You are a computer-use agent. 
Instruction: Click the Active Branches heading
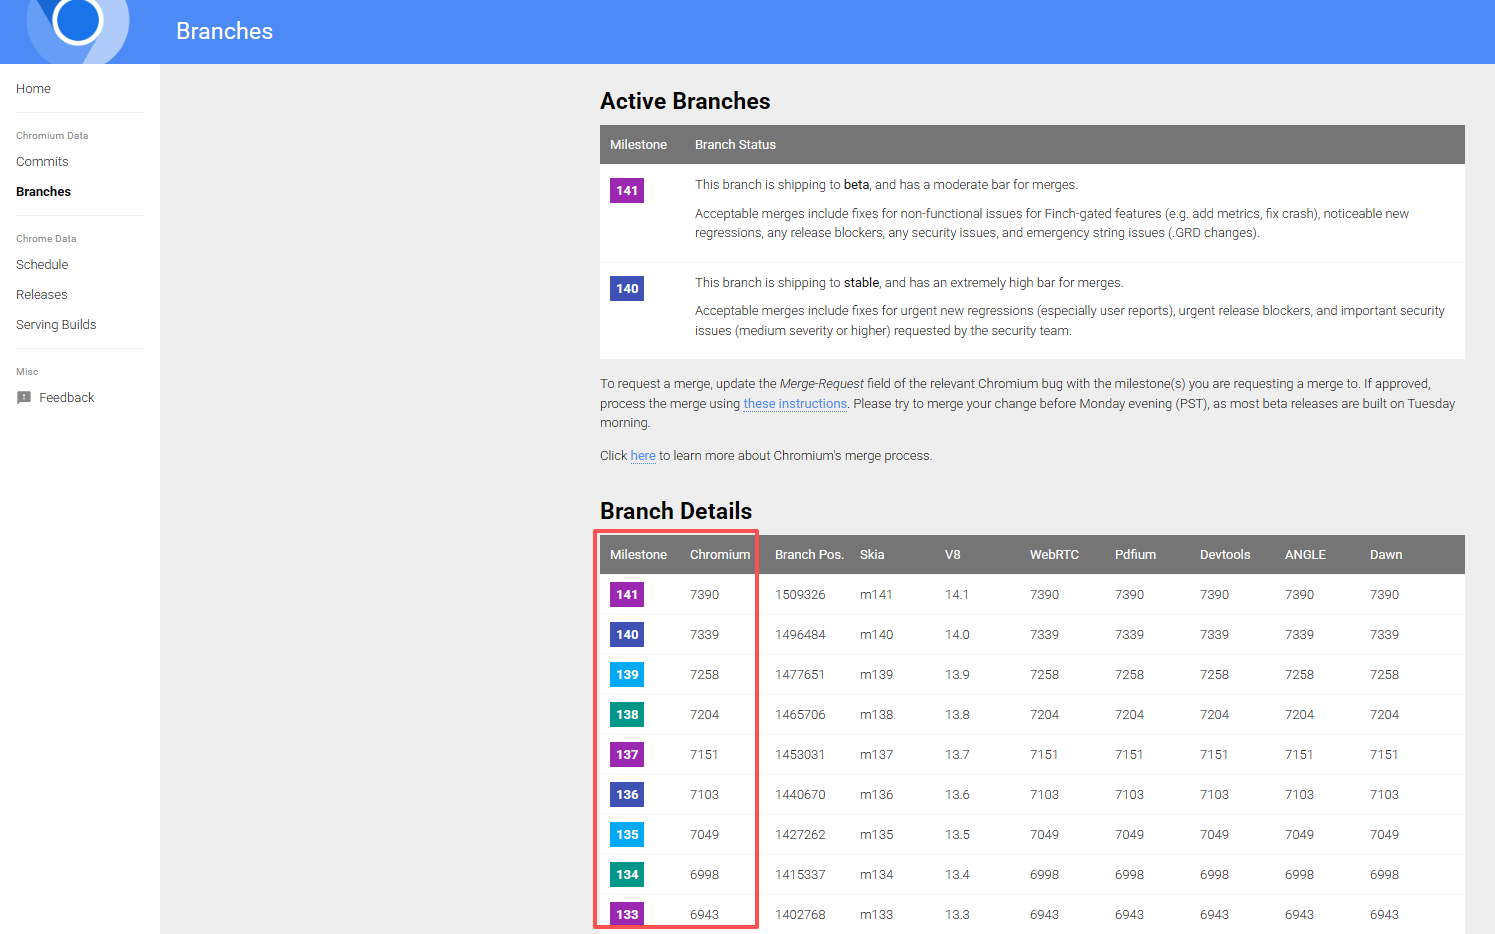[x=685, y=101]
